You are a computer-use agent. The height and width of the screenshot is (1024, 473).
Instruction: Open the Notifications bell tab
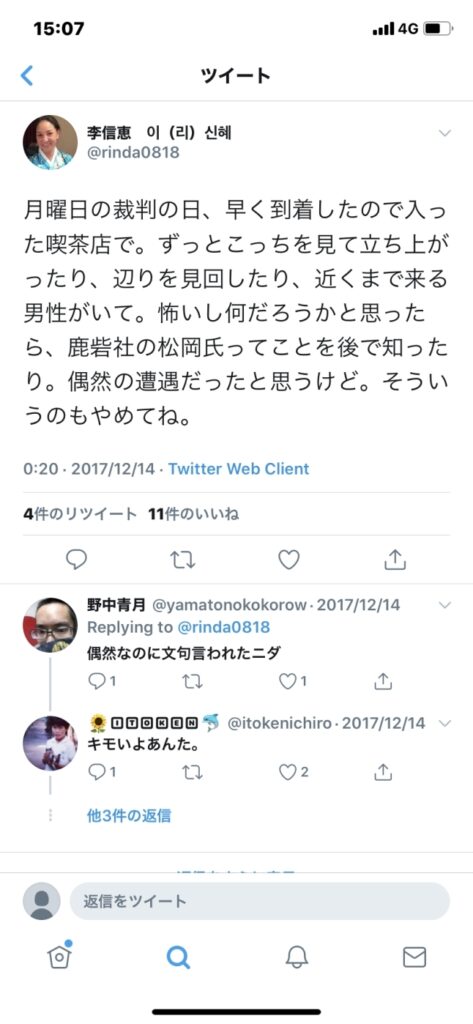pyautogui.click(x=297, y=957)
